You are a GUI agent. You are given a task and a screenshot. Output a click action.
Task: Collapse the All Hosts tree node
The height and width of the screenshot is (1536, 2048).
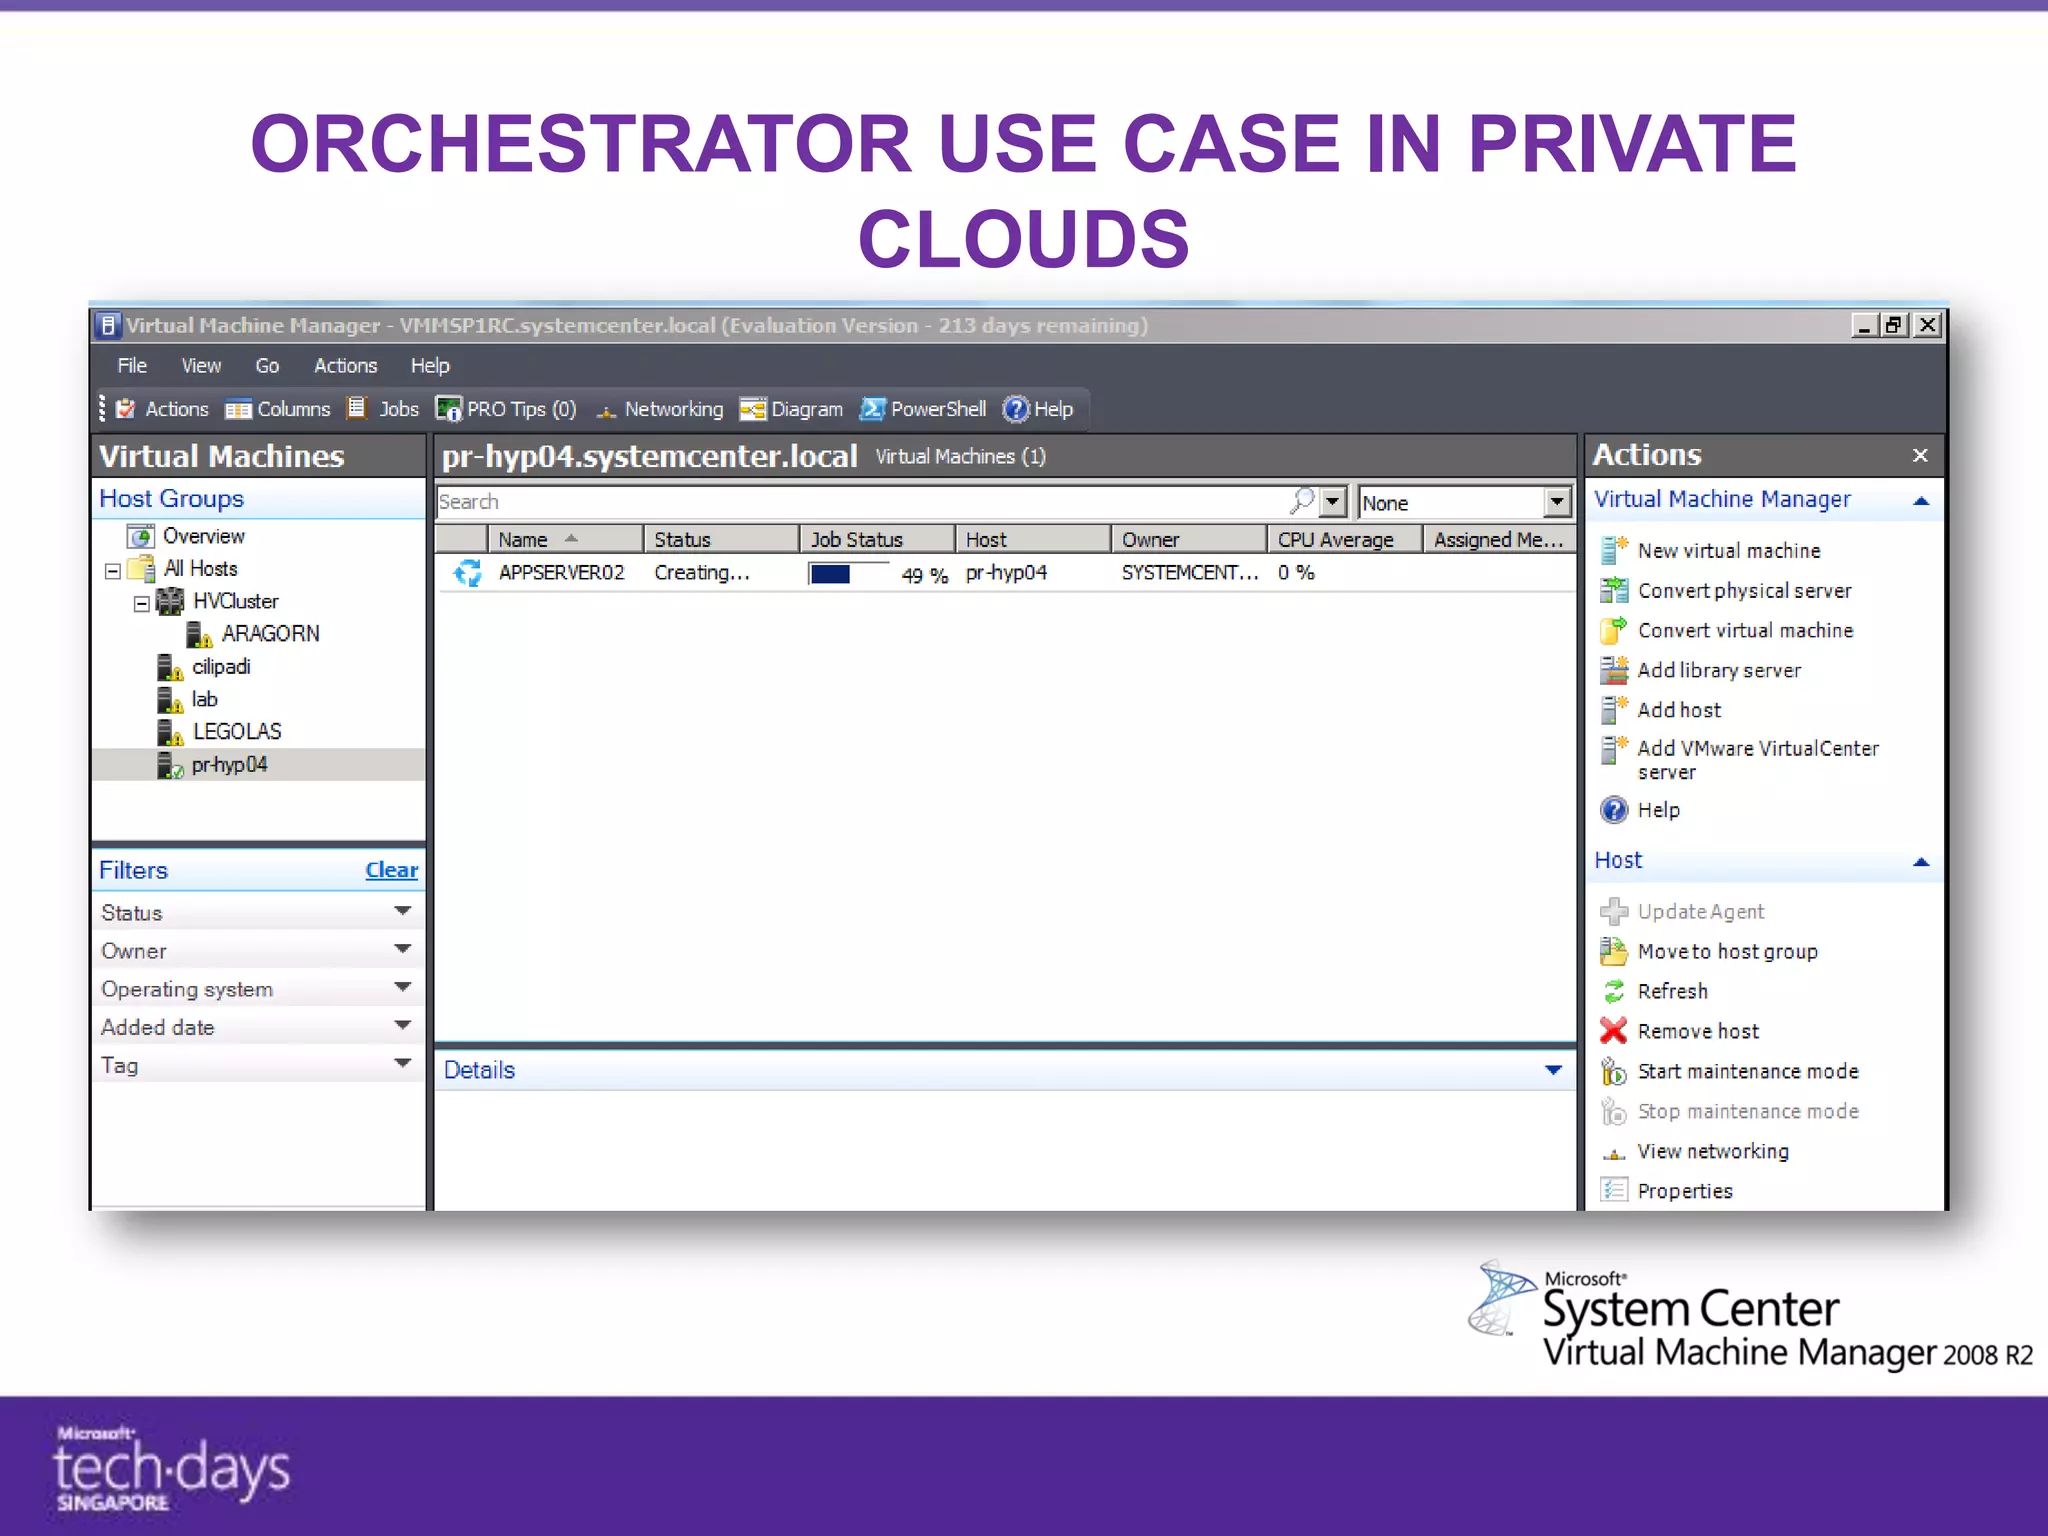(x=113, y=570)
